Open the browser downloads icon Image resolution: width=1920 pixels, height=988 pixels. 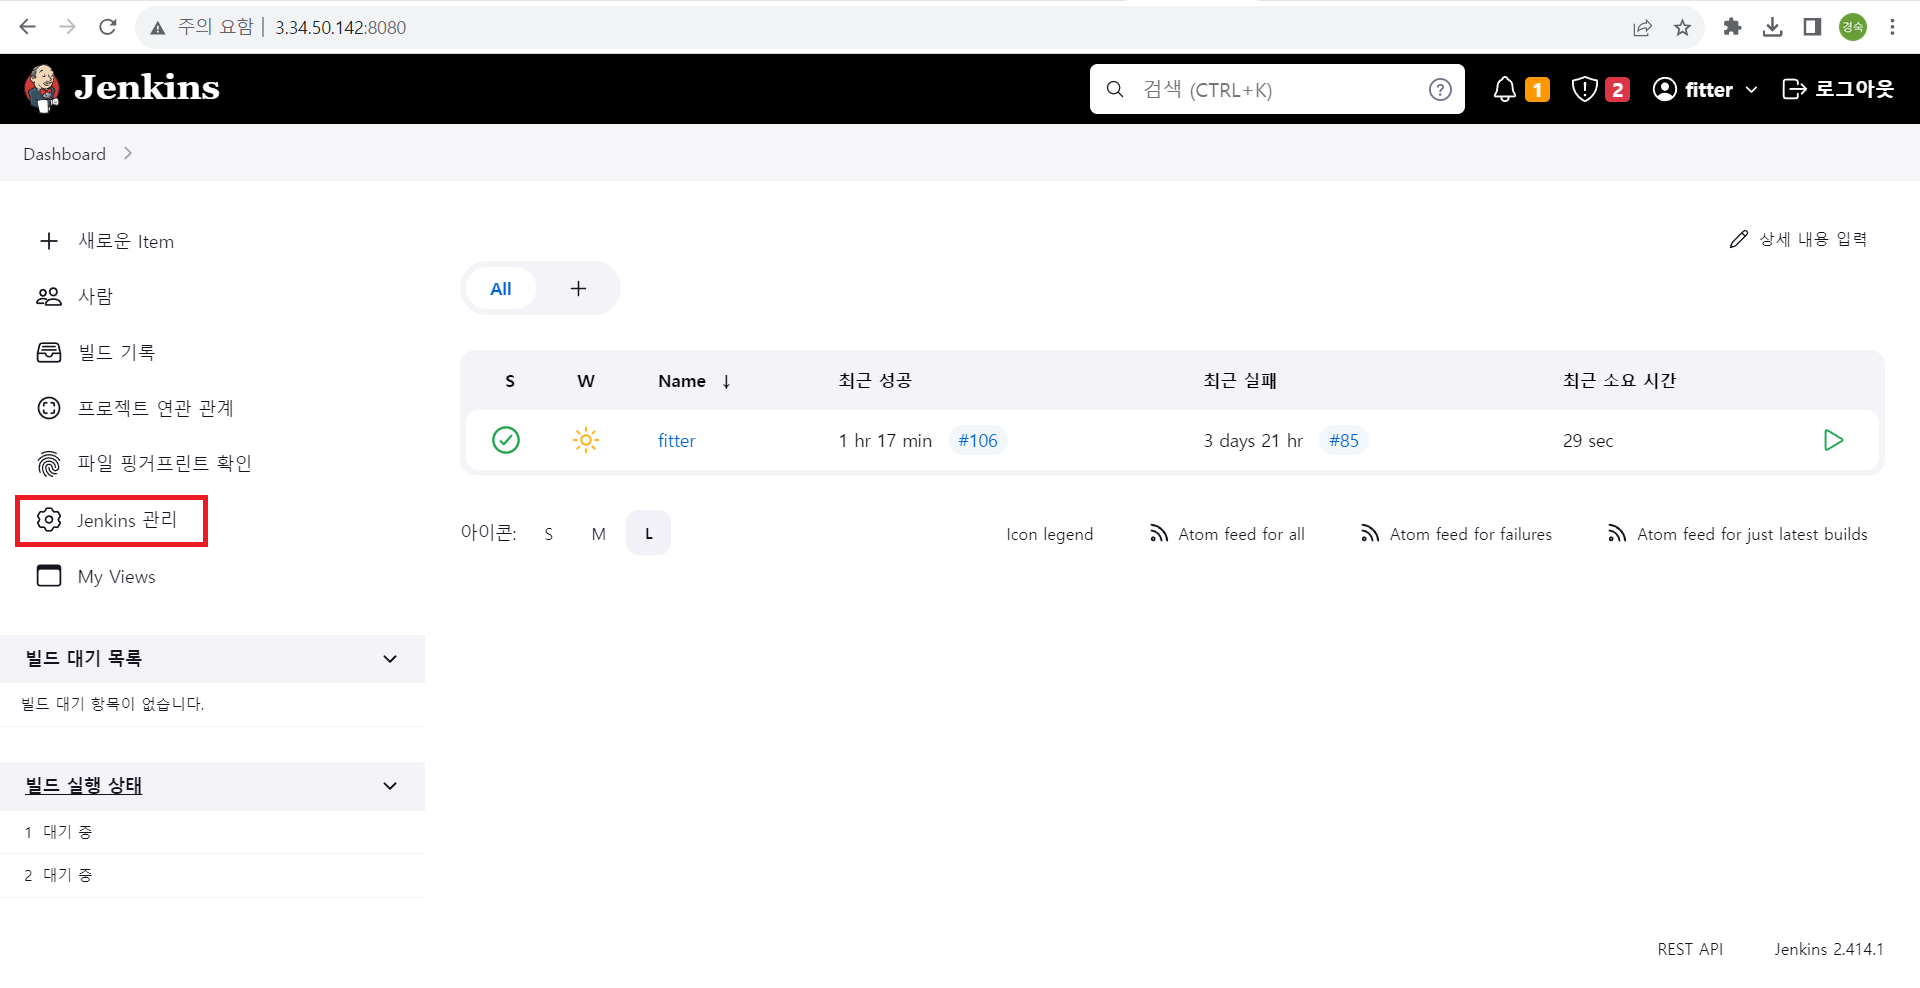(1772, 27)
